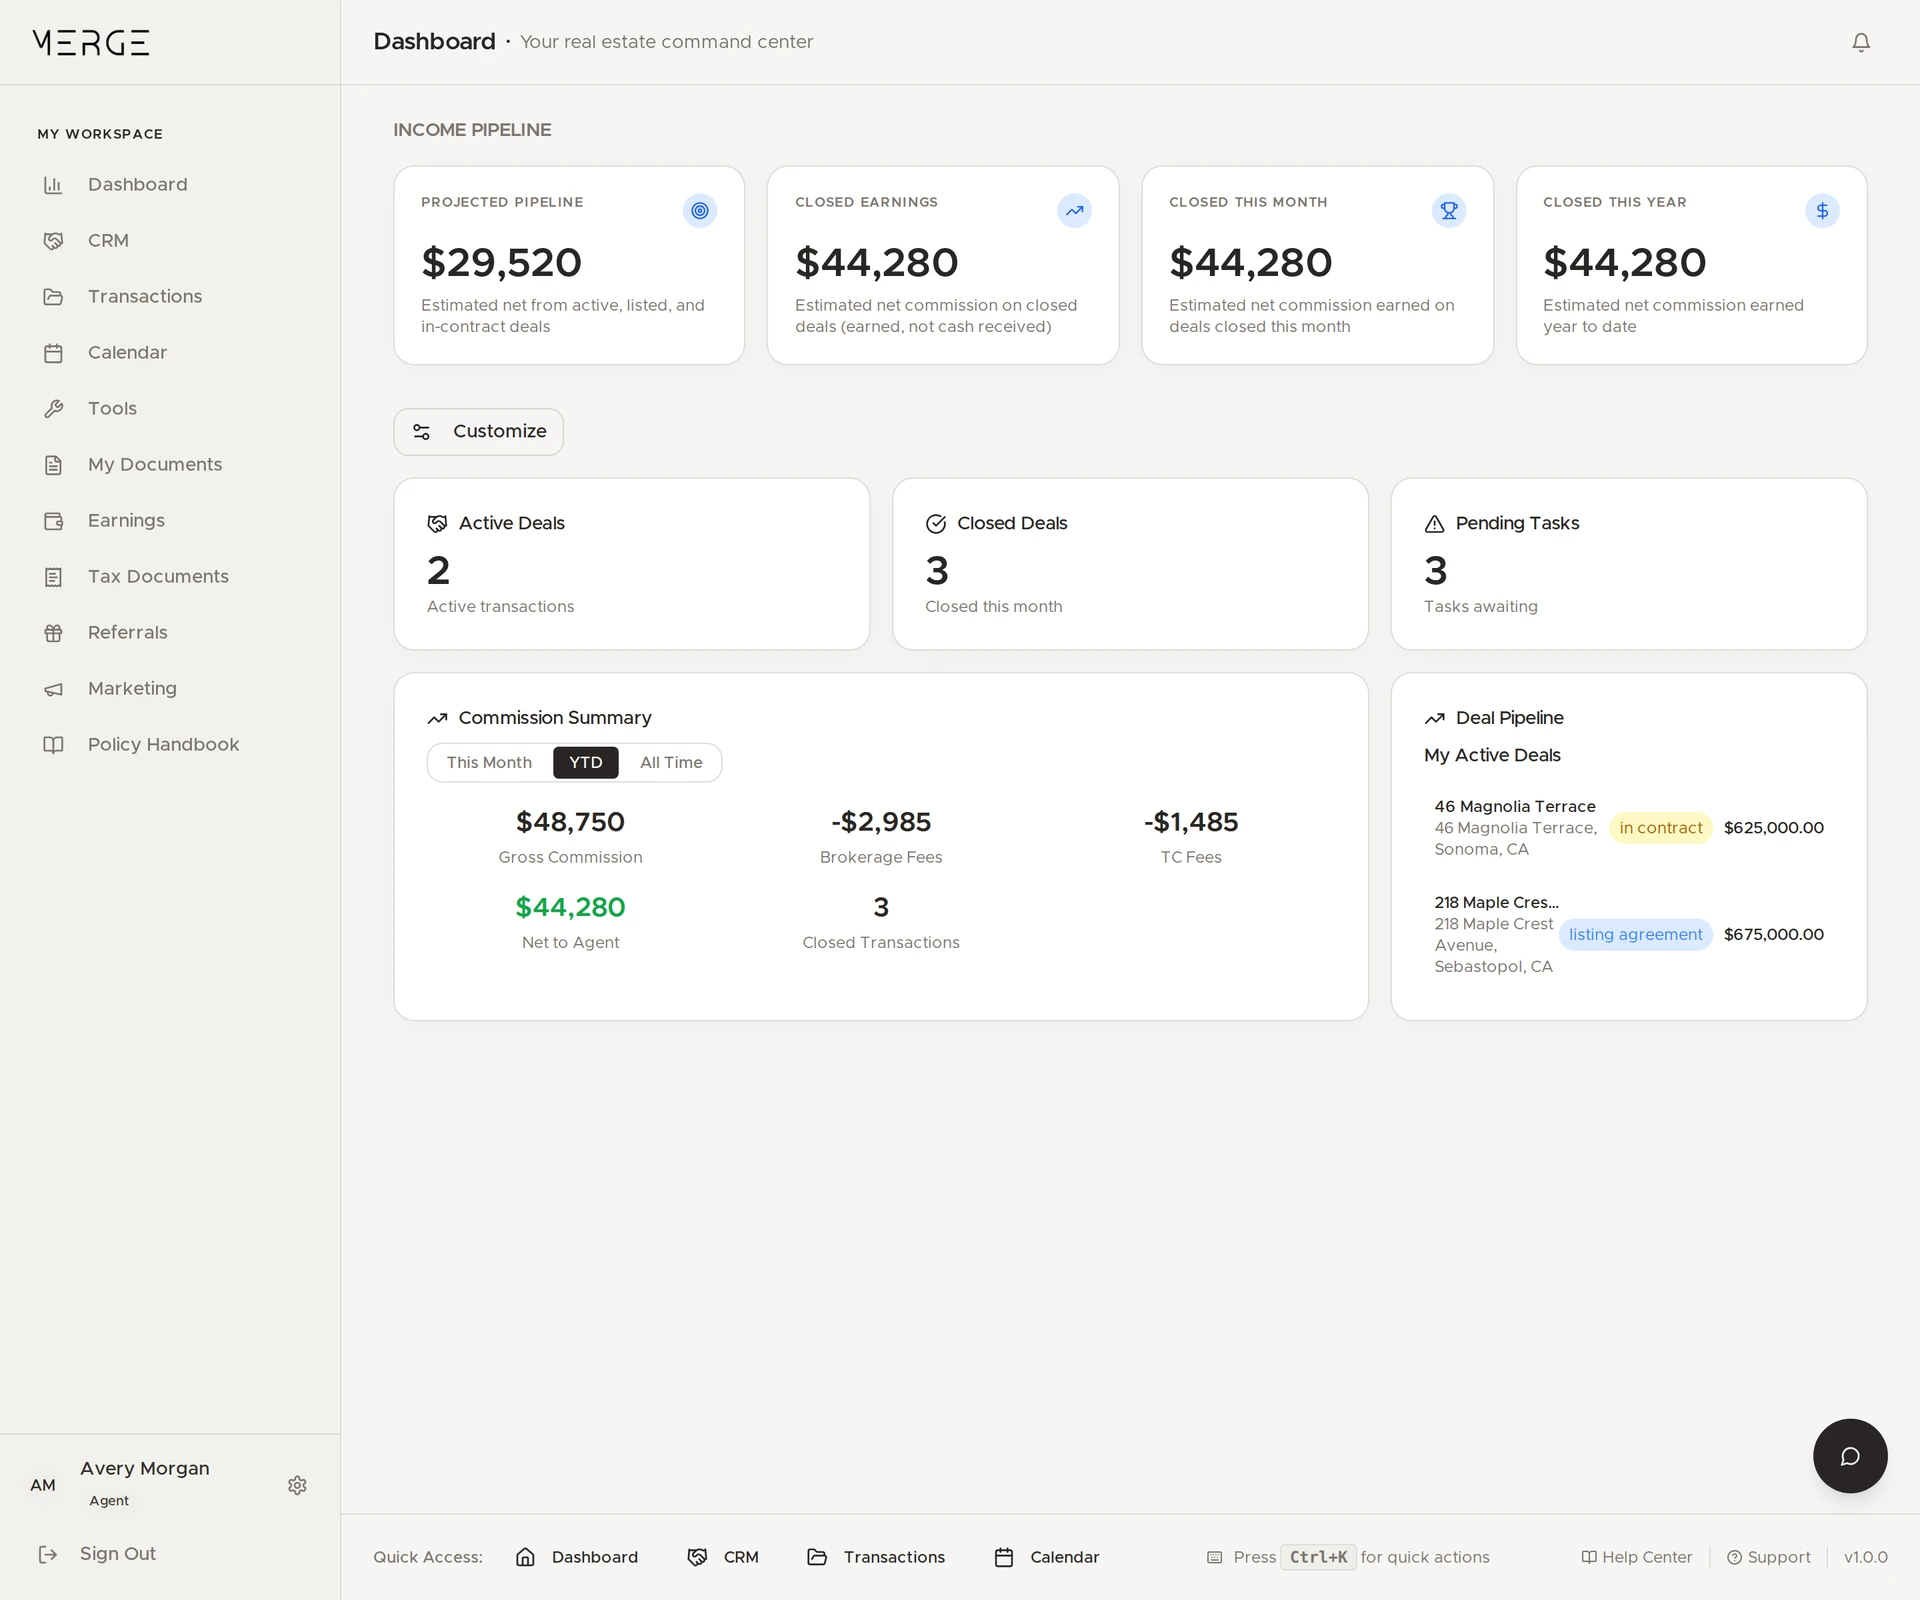Quick Access: open Transactions
The image size is (1920, 1600).
(x=876, y=1557)
